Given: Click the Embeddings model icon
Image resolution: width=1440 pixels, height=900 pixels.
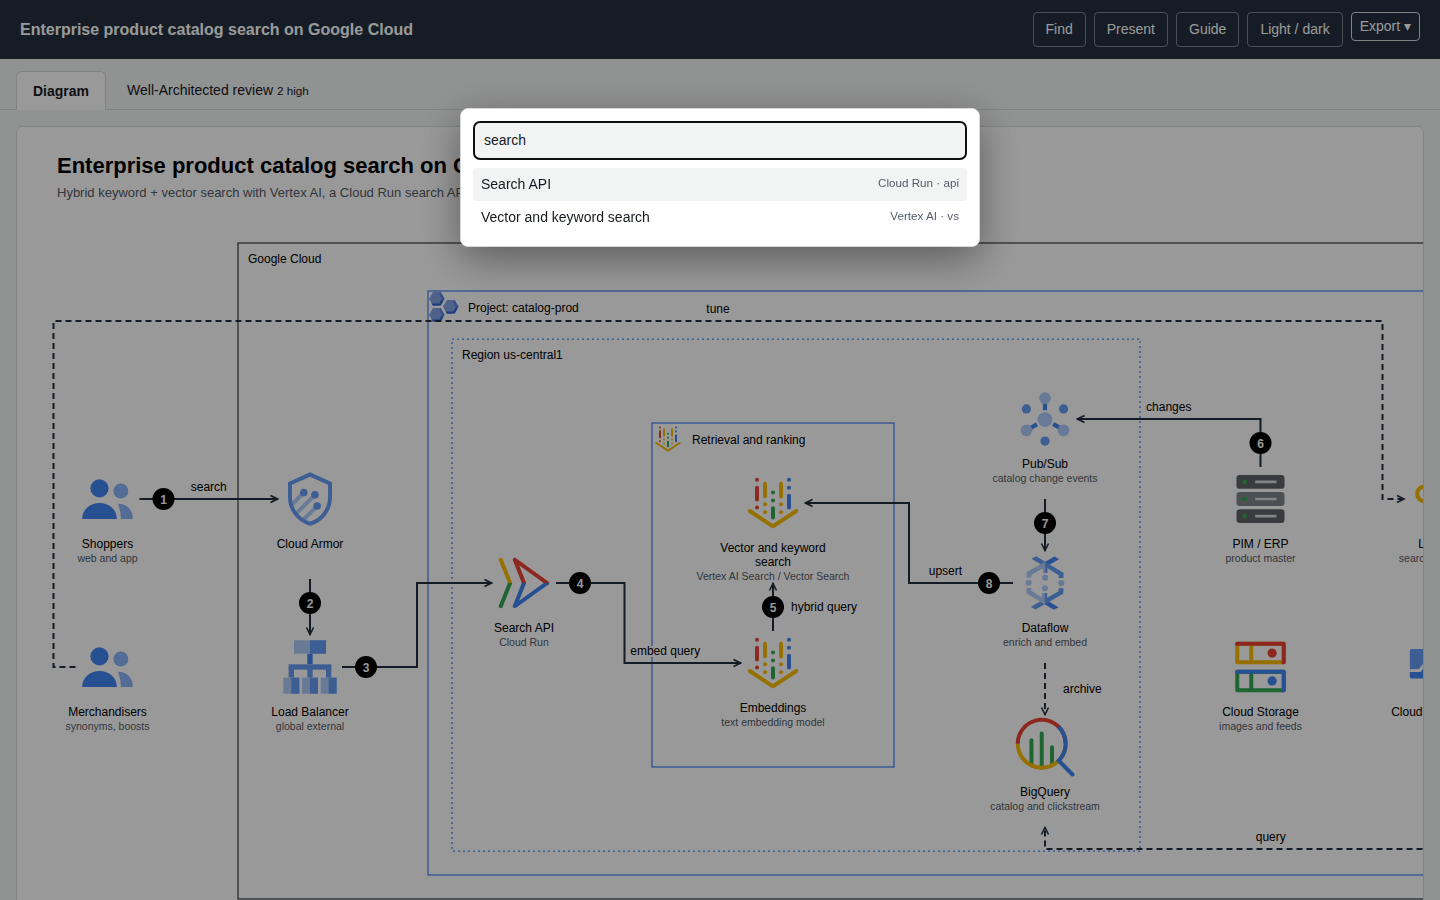Looking at the screenshot, I should [773, 663].
